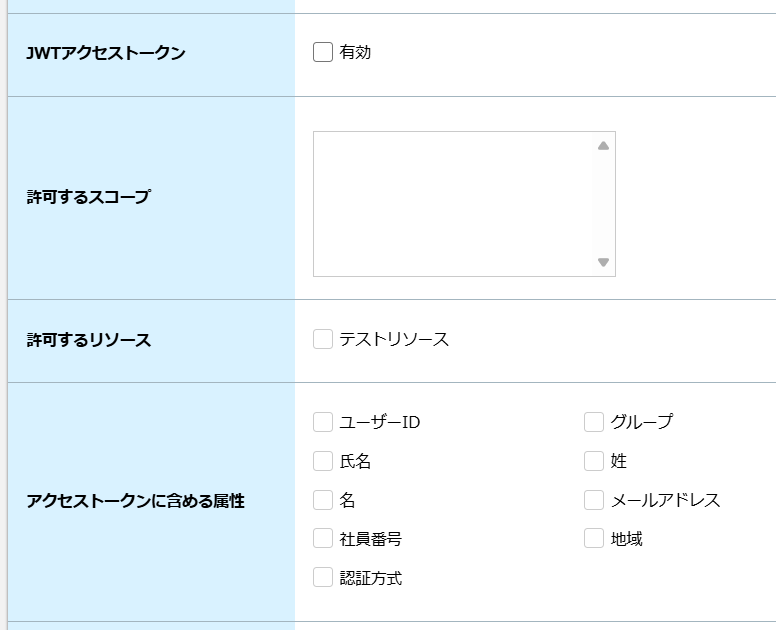Check the 名 attribute checkbox
The height and width of the screenshot is (630, 776).
(323, 500)
